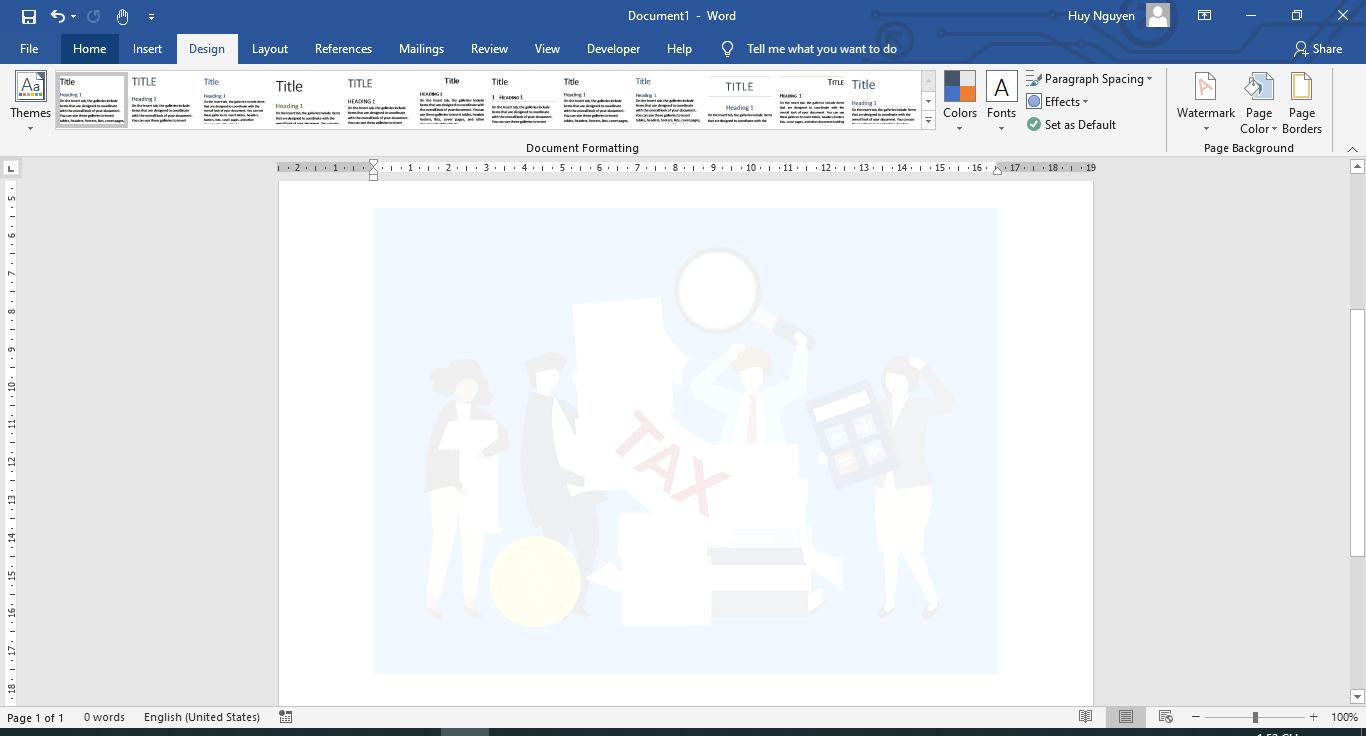Open the Watermark menu
This screenshot has width=1366, height=736.
1205,101
